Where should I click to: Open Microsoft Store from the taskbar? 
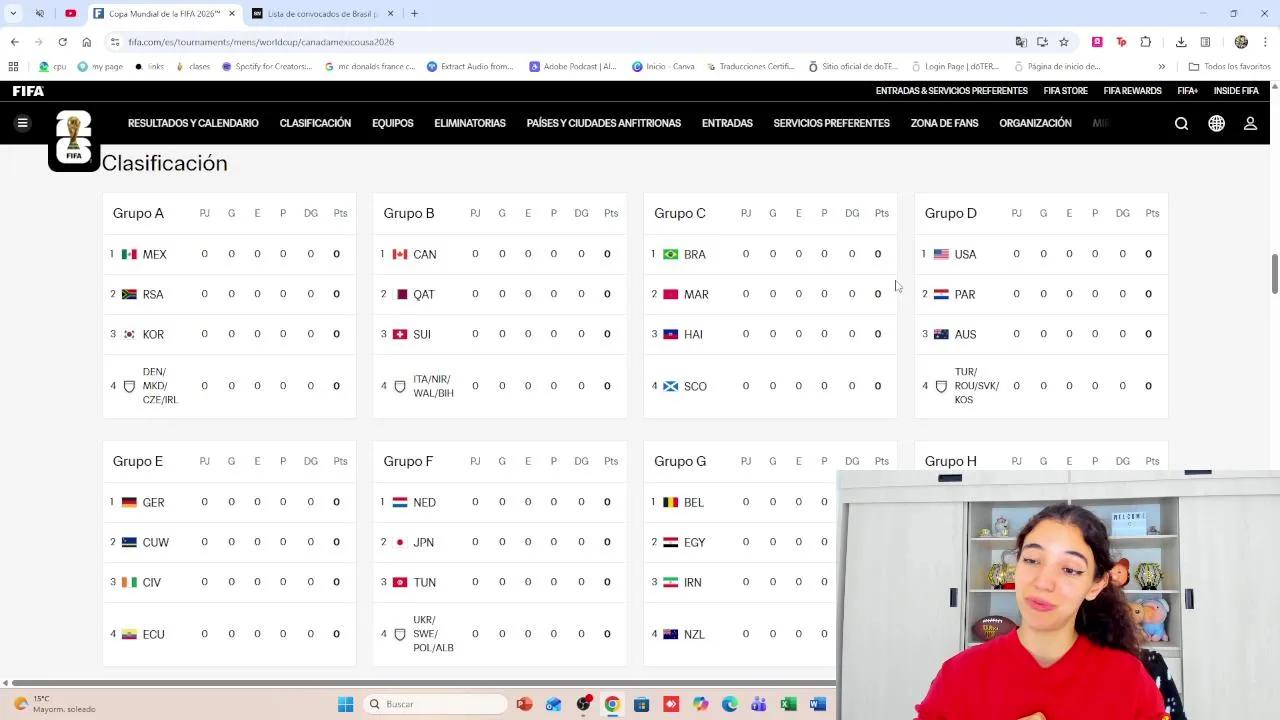[641, 704]
